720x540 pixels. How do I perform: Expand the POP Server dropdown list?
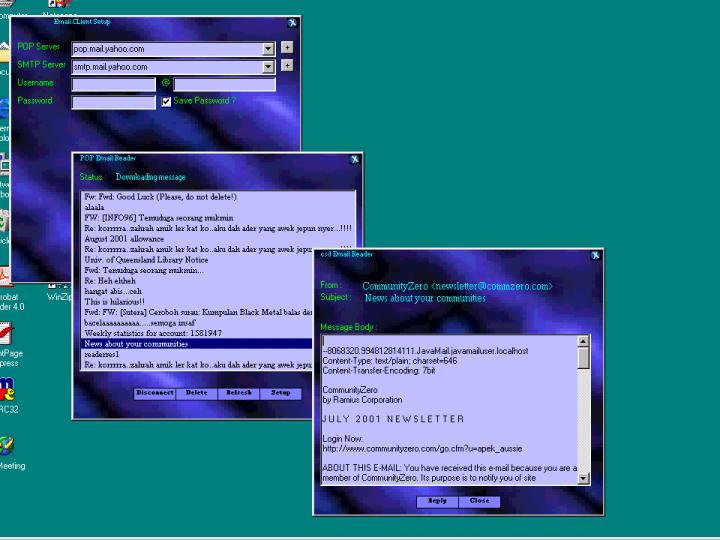pyautogui.click(x=268, y=48)
